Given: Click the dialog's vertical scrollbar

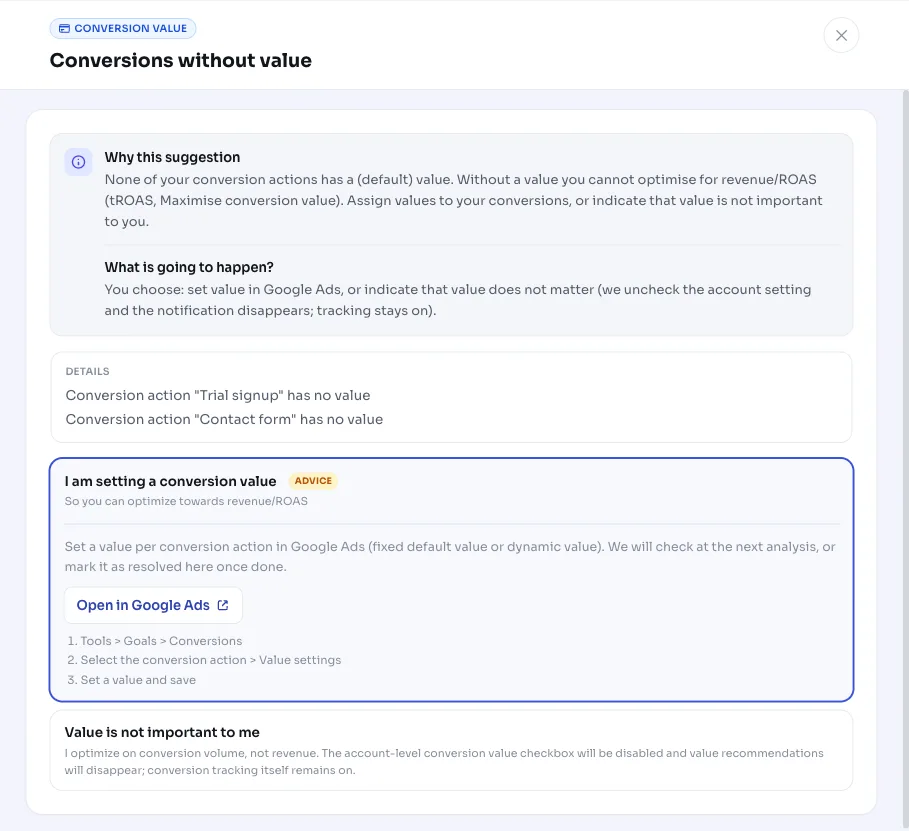Looking at the screenshot, I should 906,458.
